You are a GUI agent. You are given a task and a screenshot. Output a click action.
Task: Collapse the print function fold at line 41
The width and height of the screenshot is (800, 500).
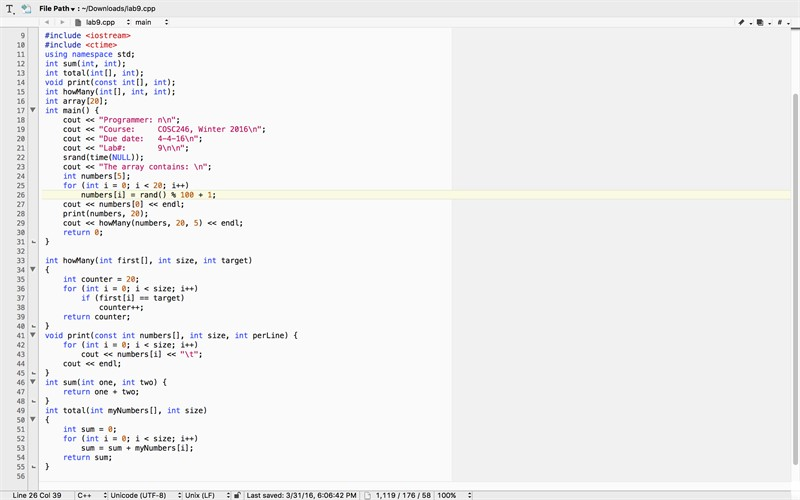[x=33, y=335]
